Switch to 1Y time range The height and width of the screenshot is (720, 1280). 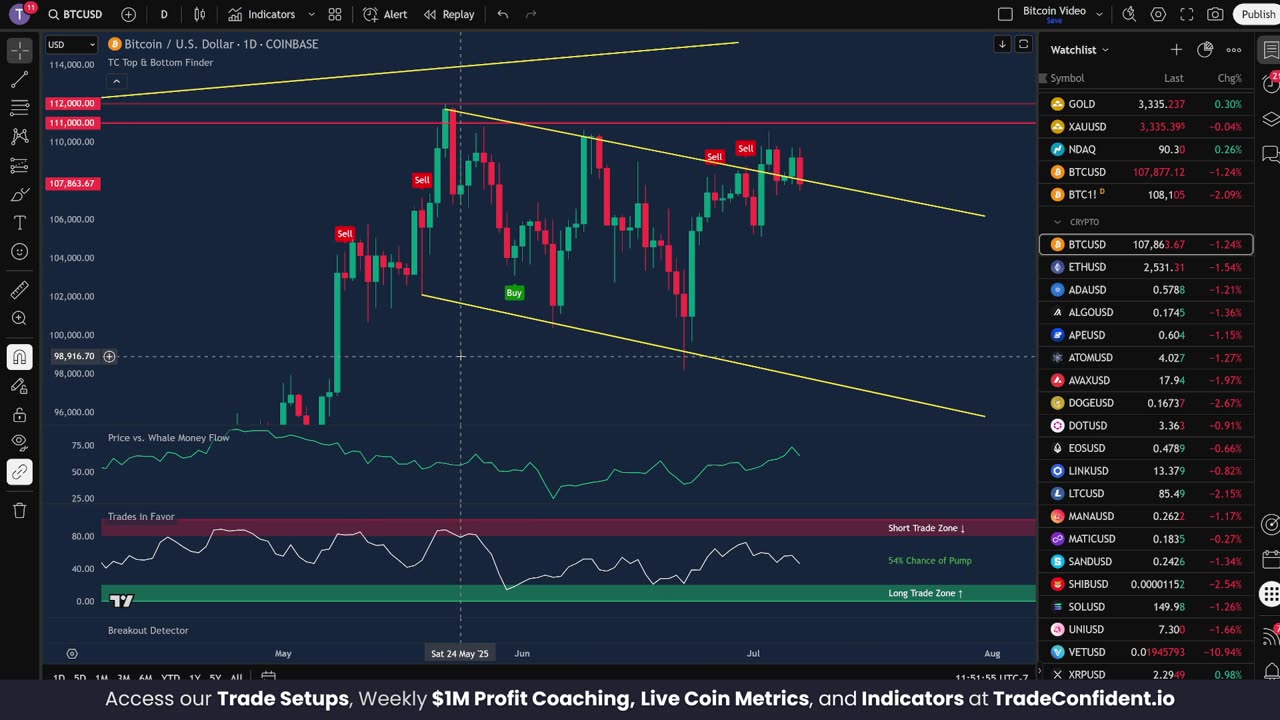(194, 678)
